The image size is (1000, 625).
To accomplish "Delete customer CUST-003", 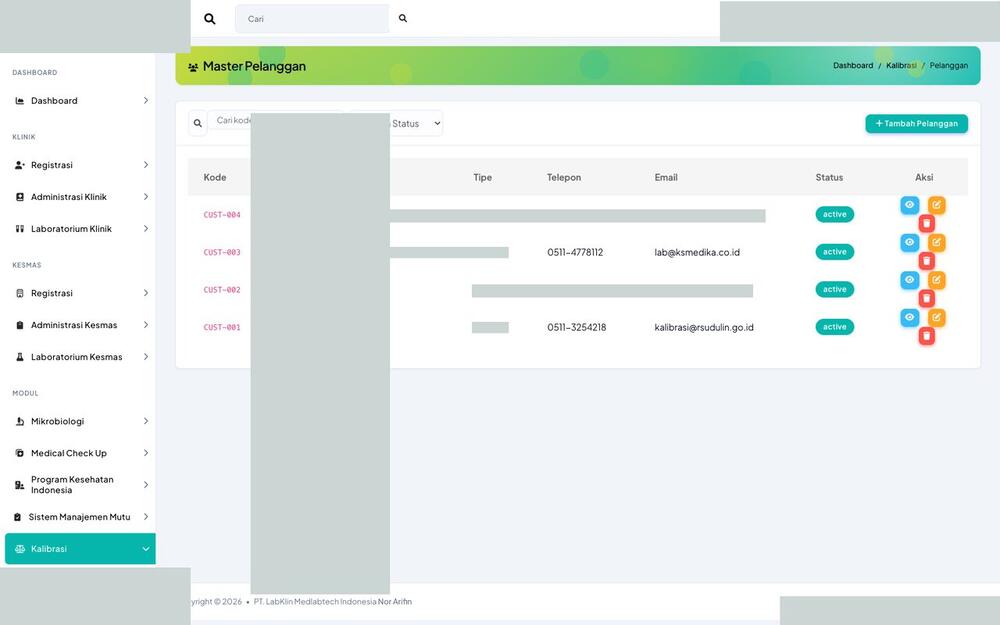I will pyautogui.click(x=927, y=261).
